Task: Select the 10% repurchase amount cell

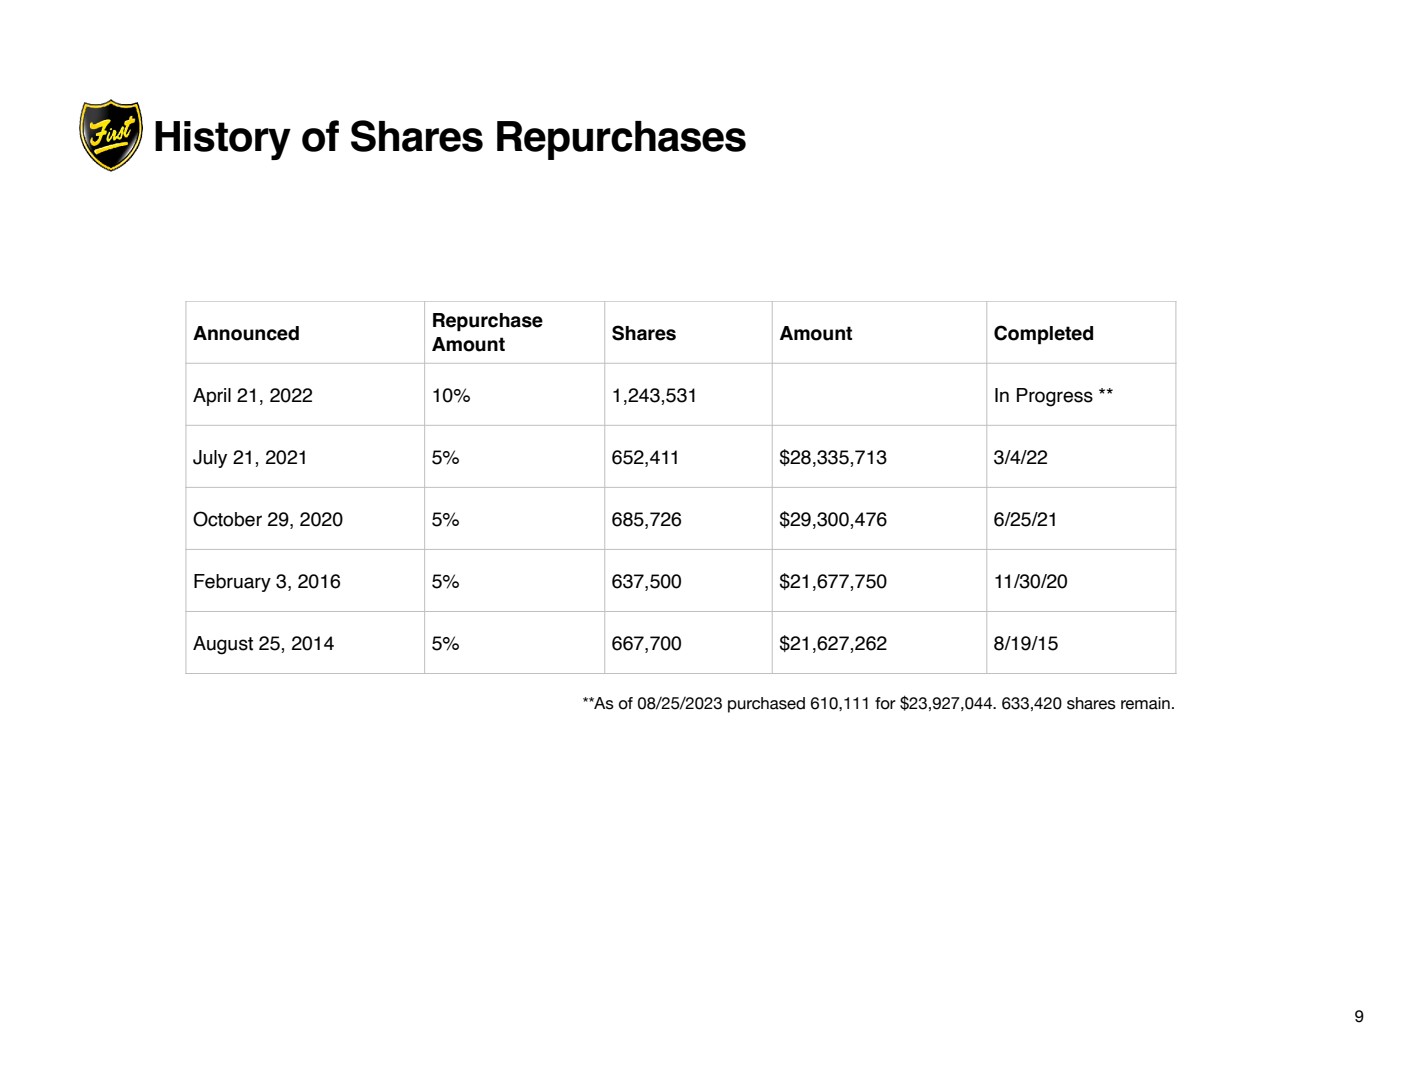Action: [x=451, y=396]
